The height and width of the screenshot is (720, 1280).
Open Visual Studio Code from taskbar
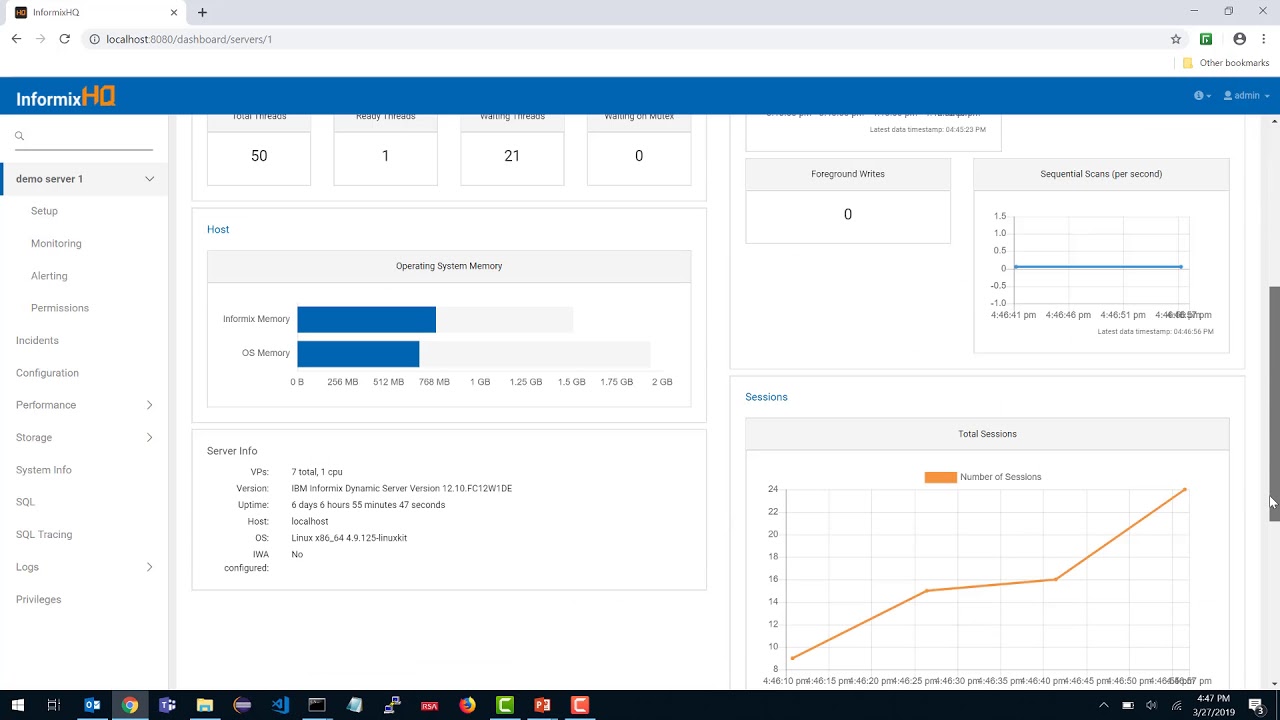click(280, 705)
